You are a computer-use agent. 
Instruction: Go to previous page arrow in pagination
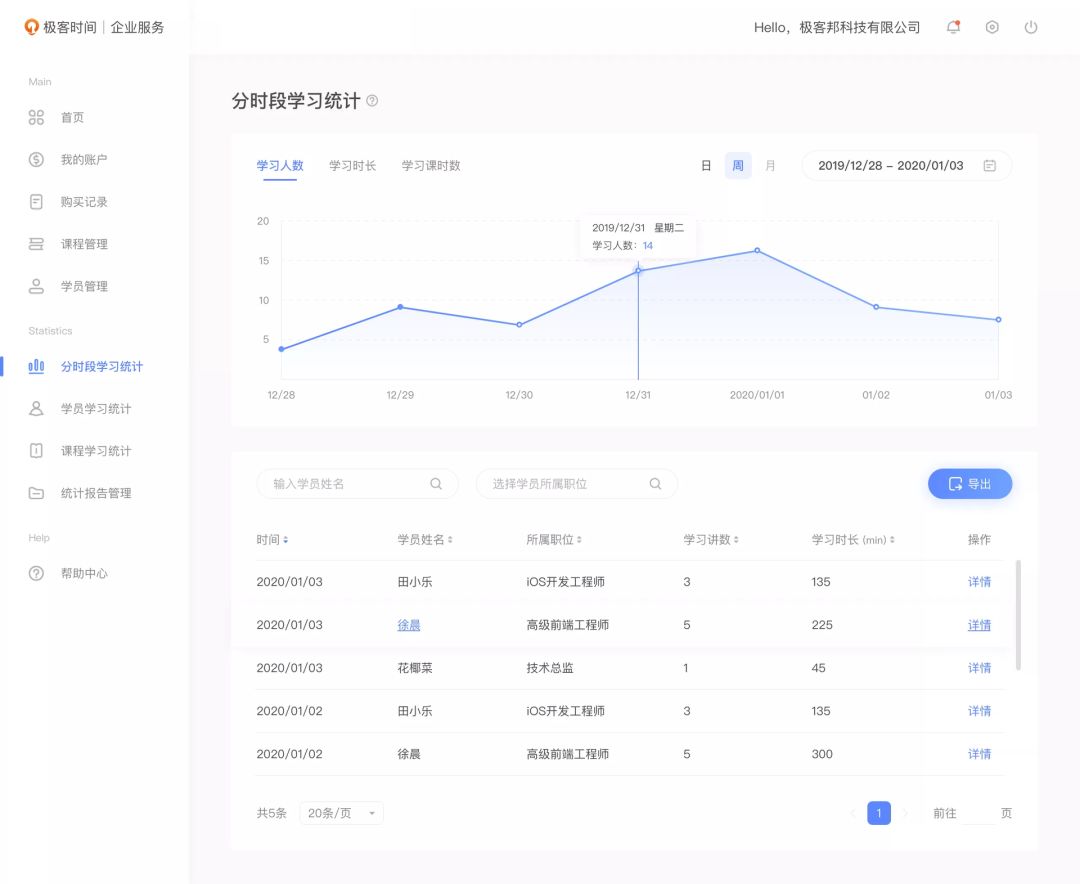coord(853,813)
